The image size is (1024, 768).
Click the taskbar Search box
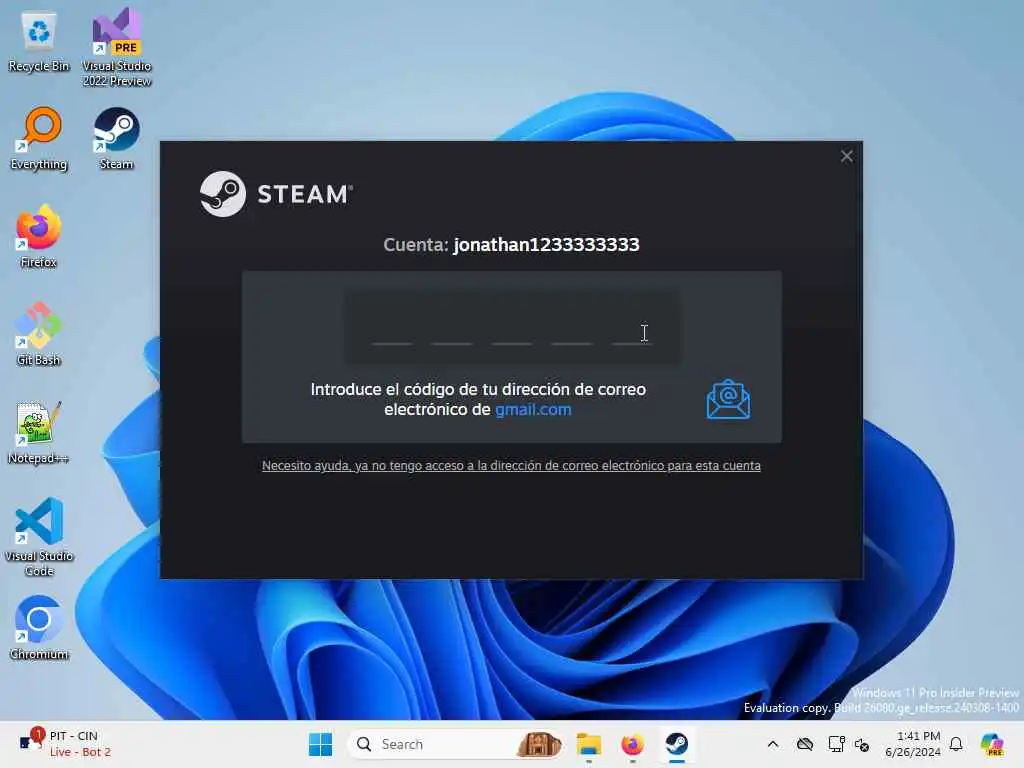click(457, 744)
